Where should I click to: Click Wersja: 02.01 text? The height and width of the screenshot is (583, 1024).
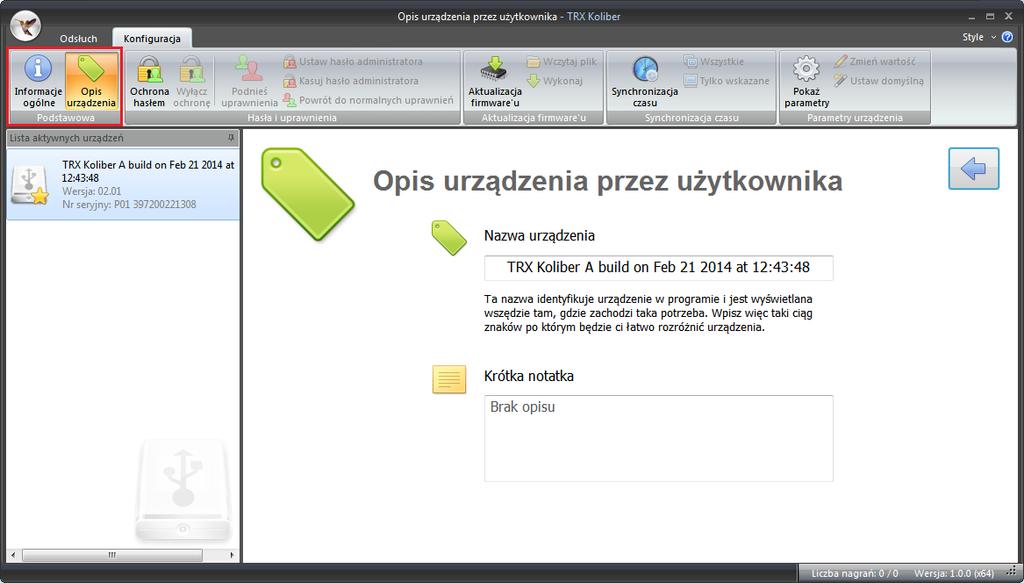91,191
